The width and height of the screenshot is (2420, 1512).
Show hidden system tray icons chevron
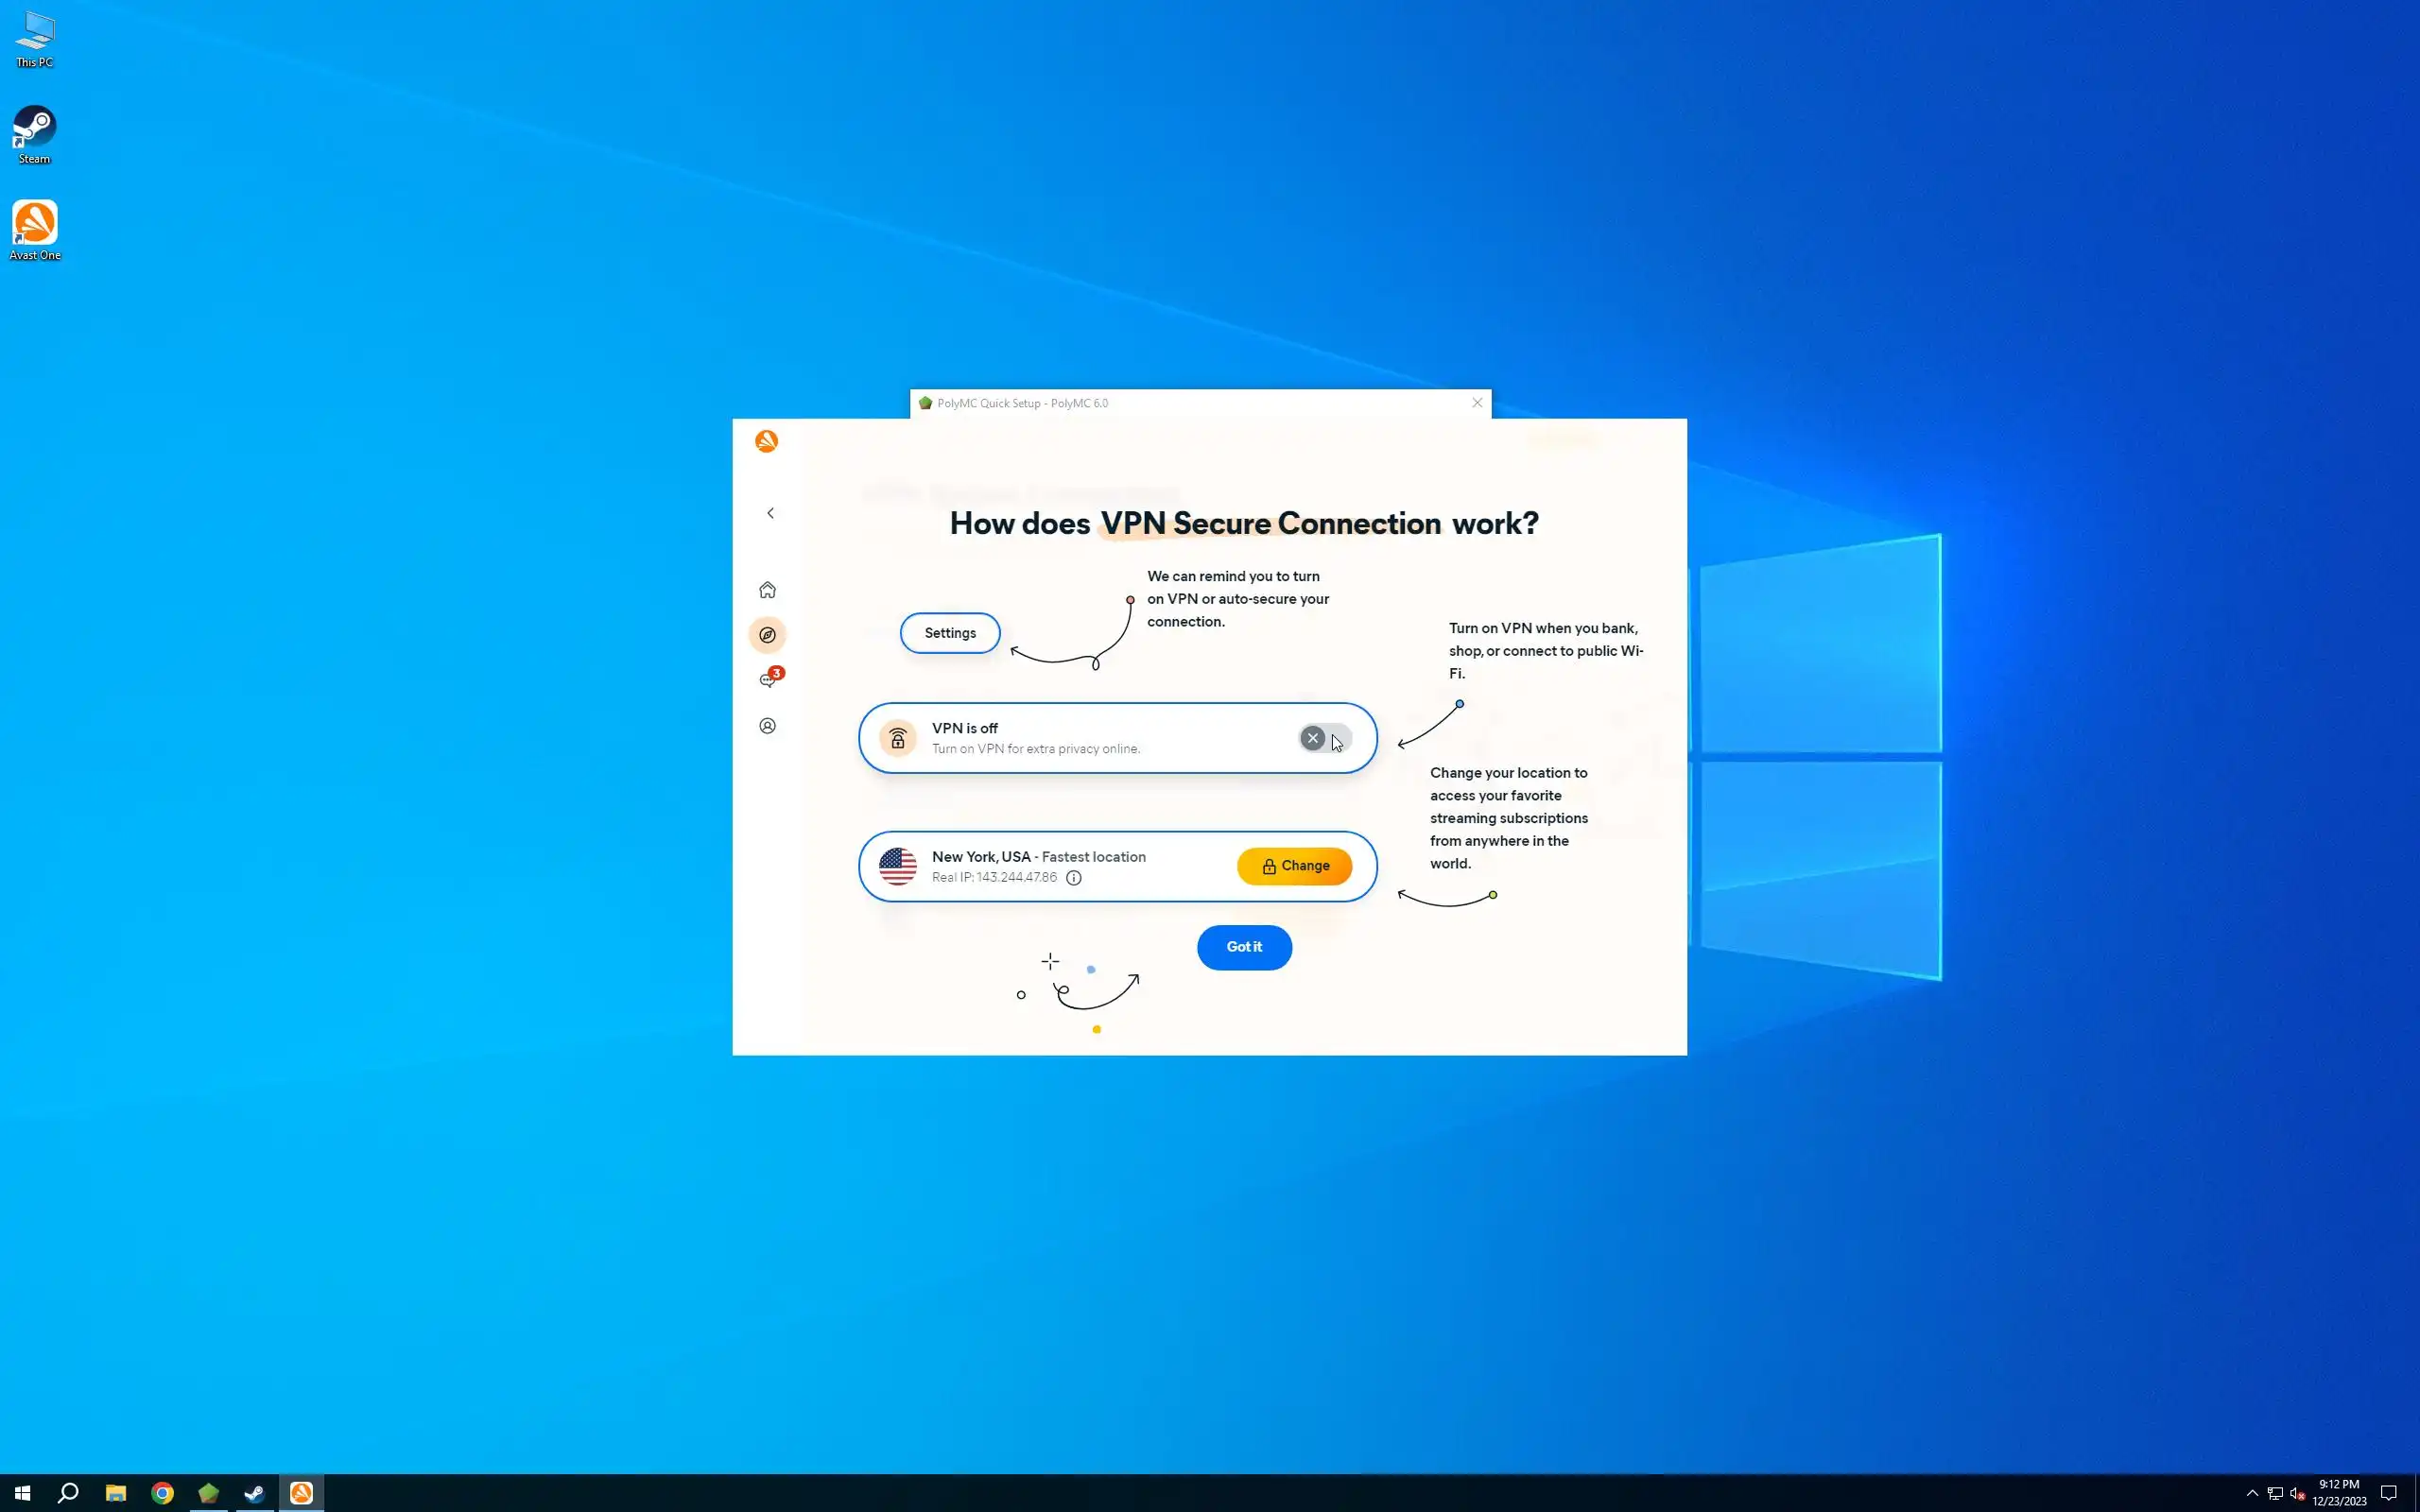click(2252, 1493)
